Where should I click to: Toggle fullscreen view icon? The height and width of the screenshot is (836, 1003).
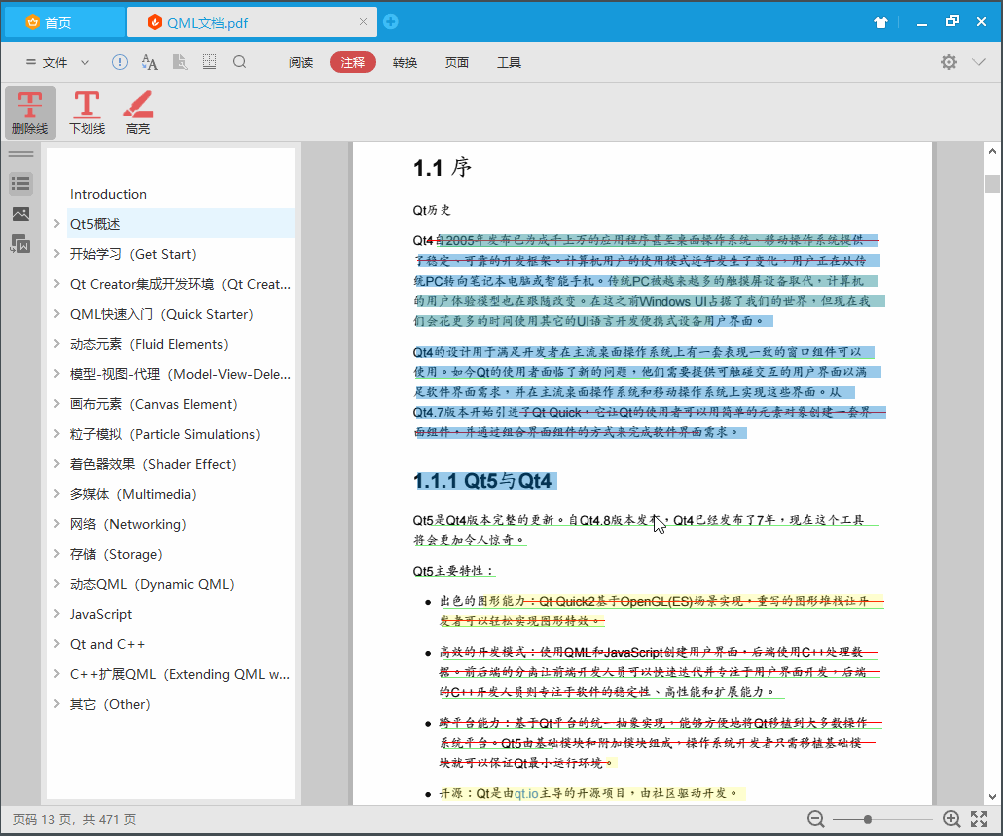[979, 819]
